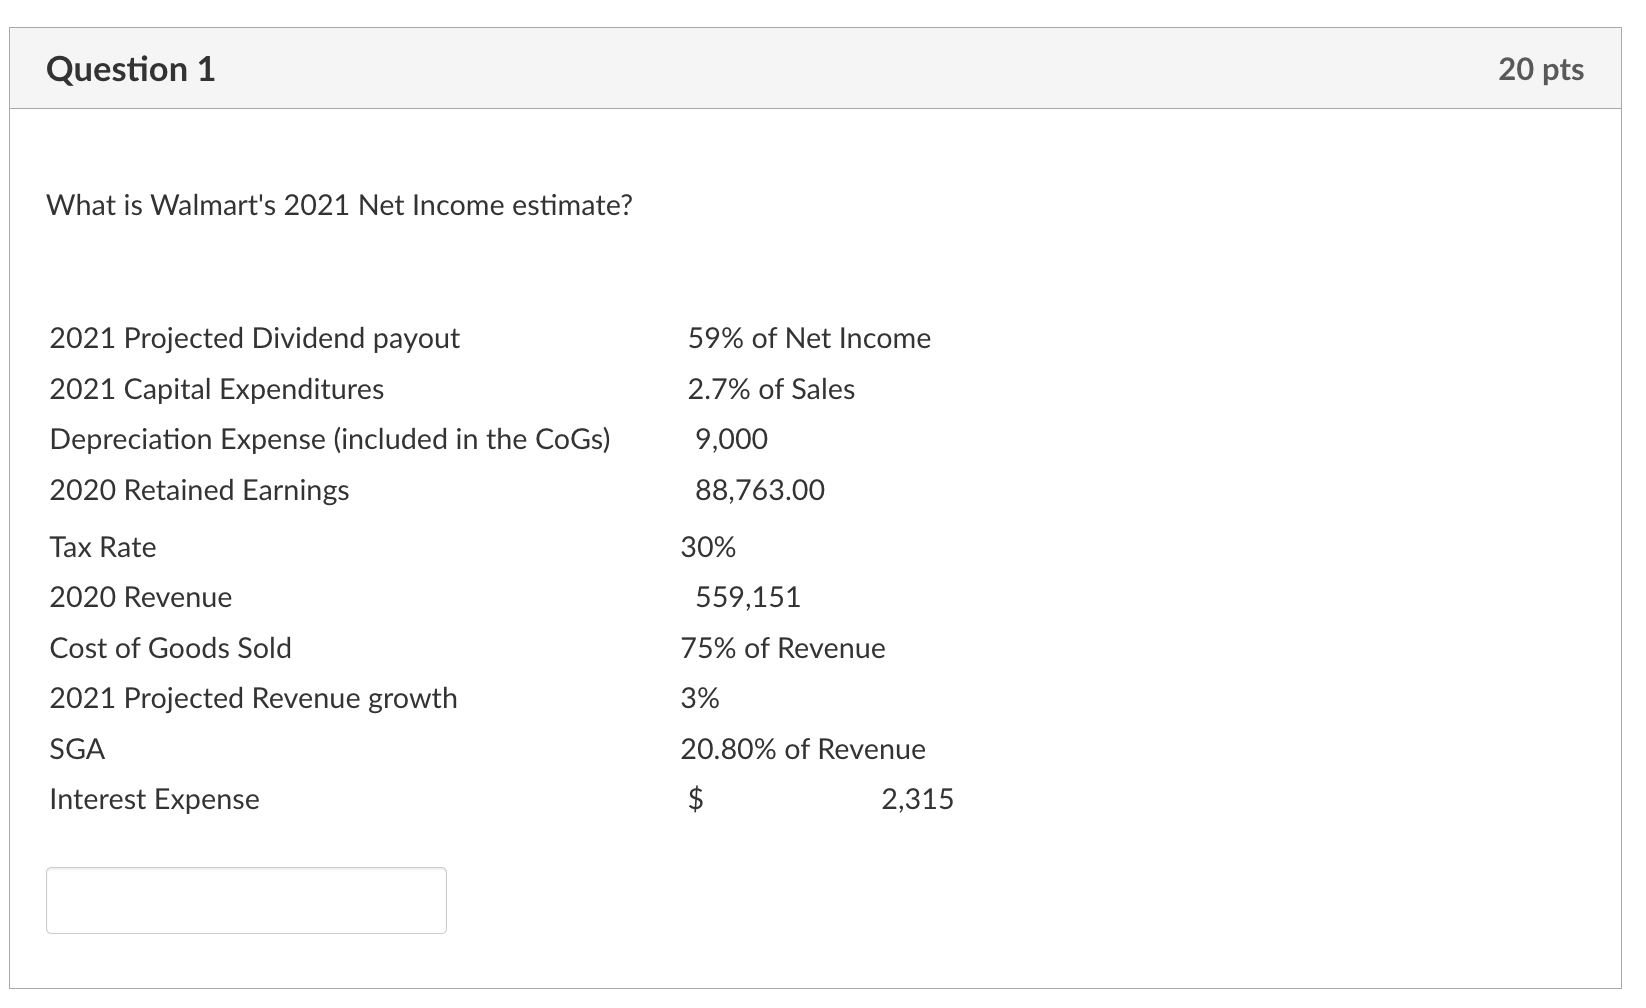Click the 9,000 depreciation value
The height and width of the screenshot is (1008, 1646).
731,438
